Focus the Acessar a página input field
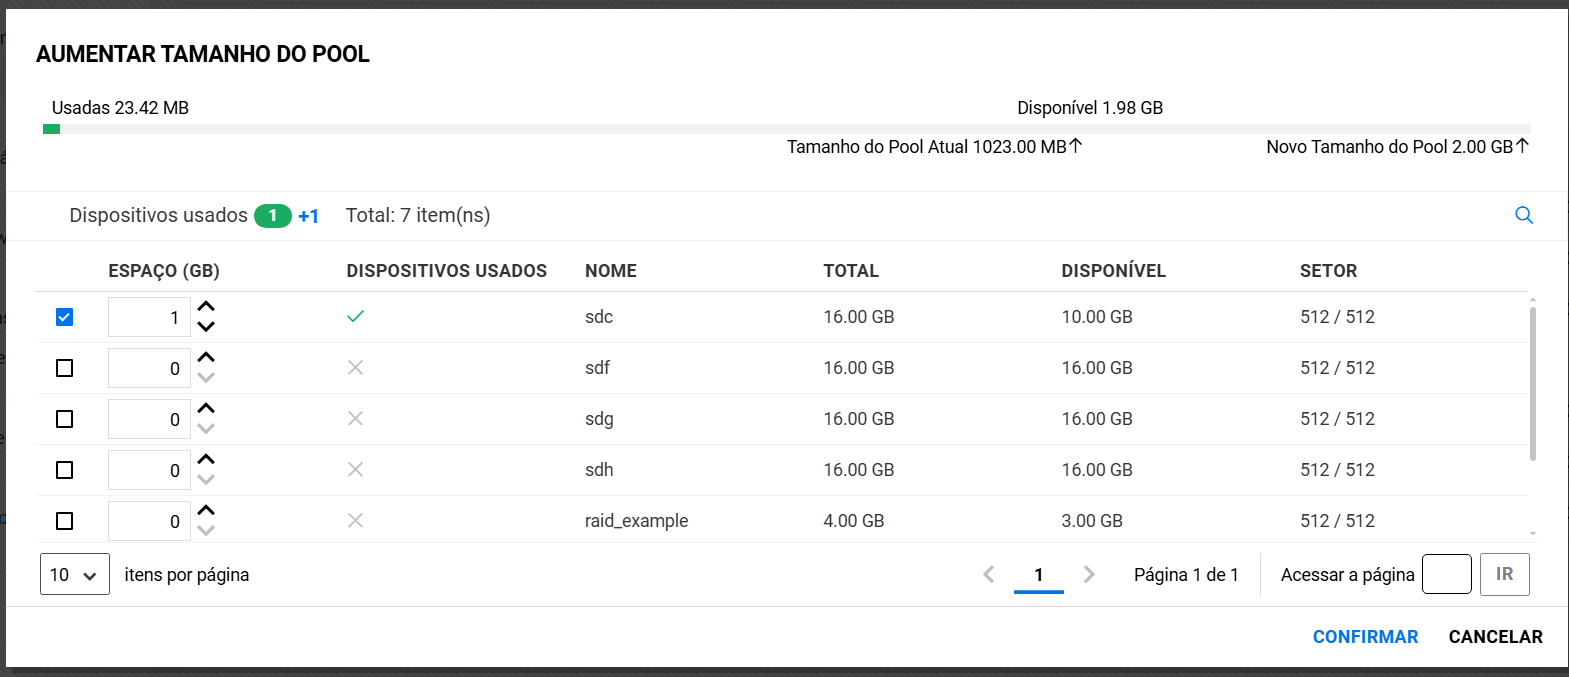 click(1446, 574)
